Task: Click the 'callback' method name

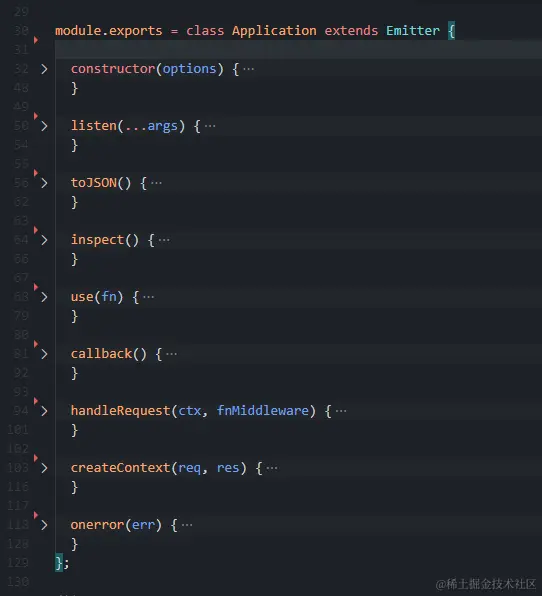Action: pyautogui.click(x=101, y=354)
